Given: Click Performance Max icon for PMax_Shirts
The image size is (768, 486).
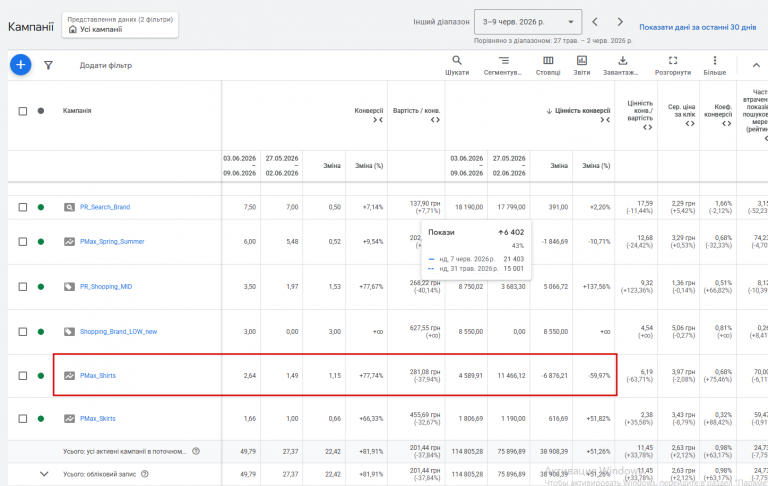Looking at the screenshot, I should (69, 376).
